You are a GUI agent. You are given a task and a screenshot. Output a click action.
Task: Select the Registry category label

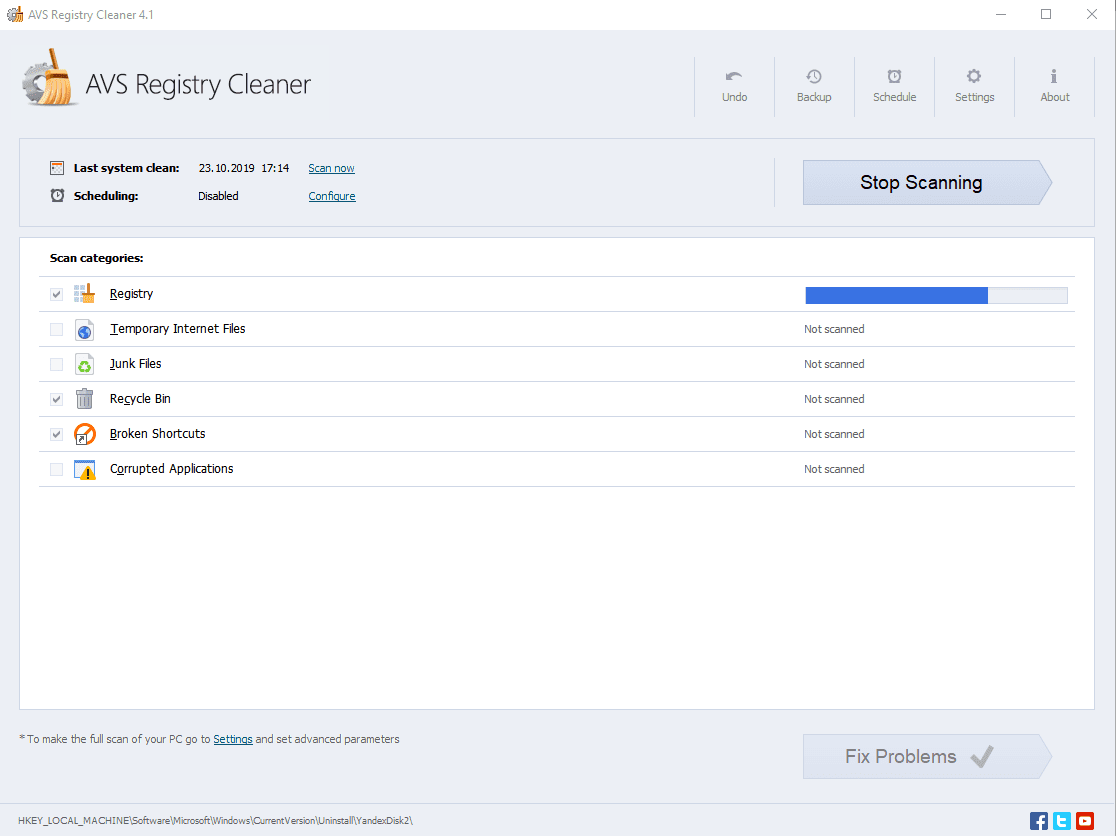[131, 294]
